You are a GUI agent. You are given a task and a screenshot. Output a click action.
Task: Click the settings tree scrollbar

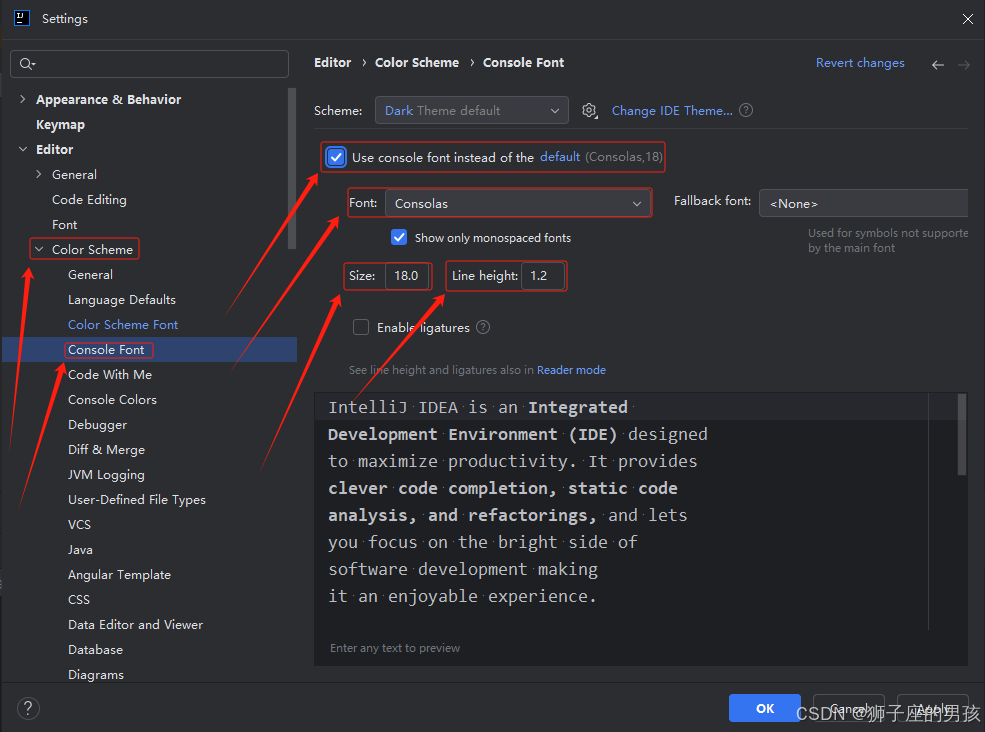(291, 170)
